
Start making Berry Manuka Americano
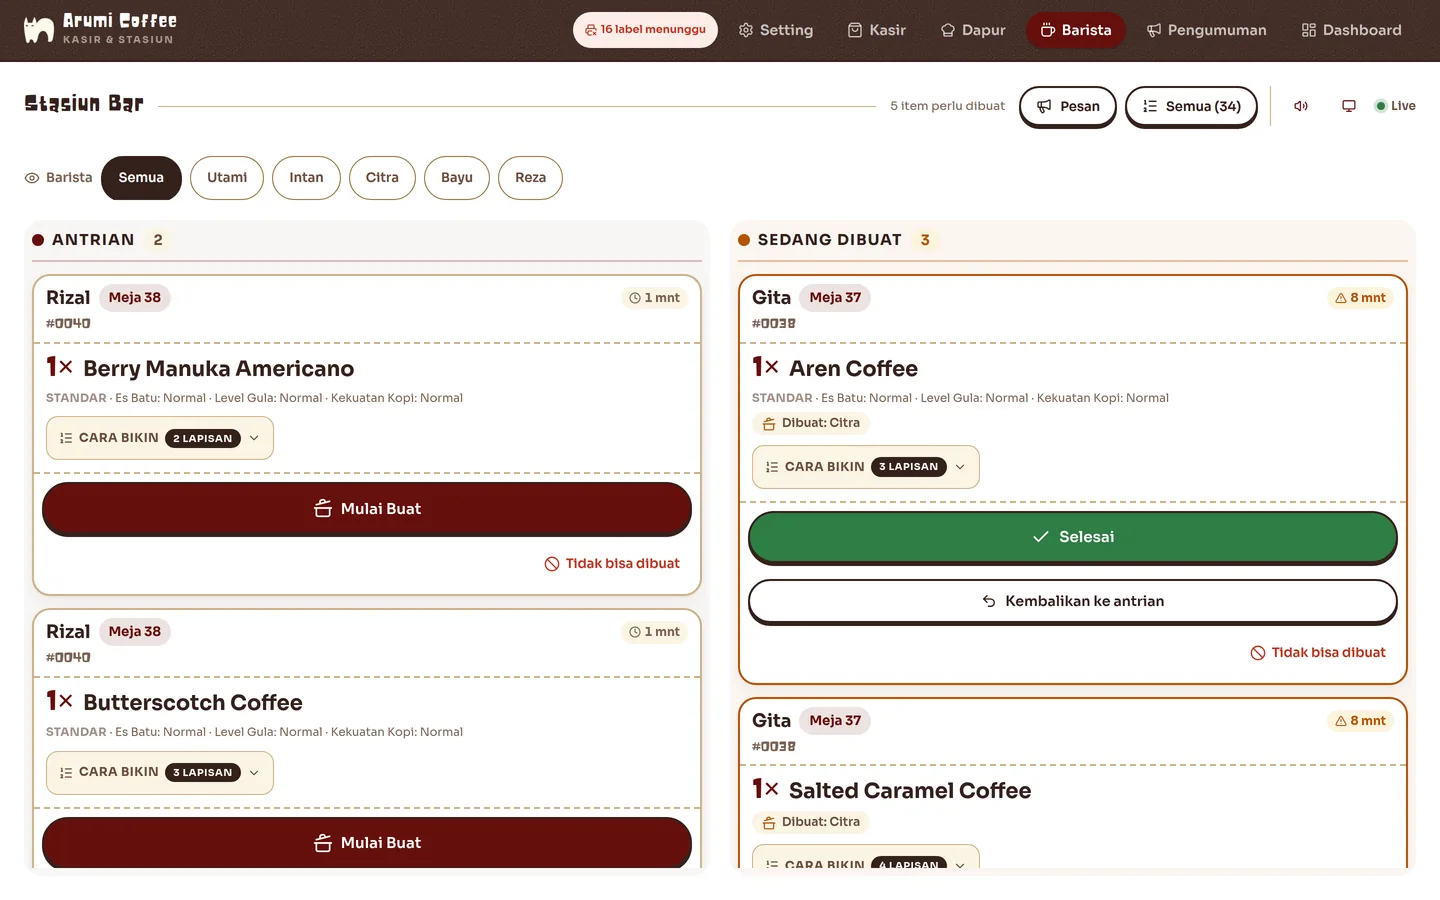367,509
